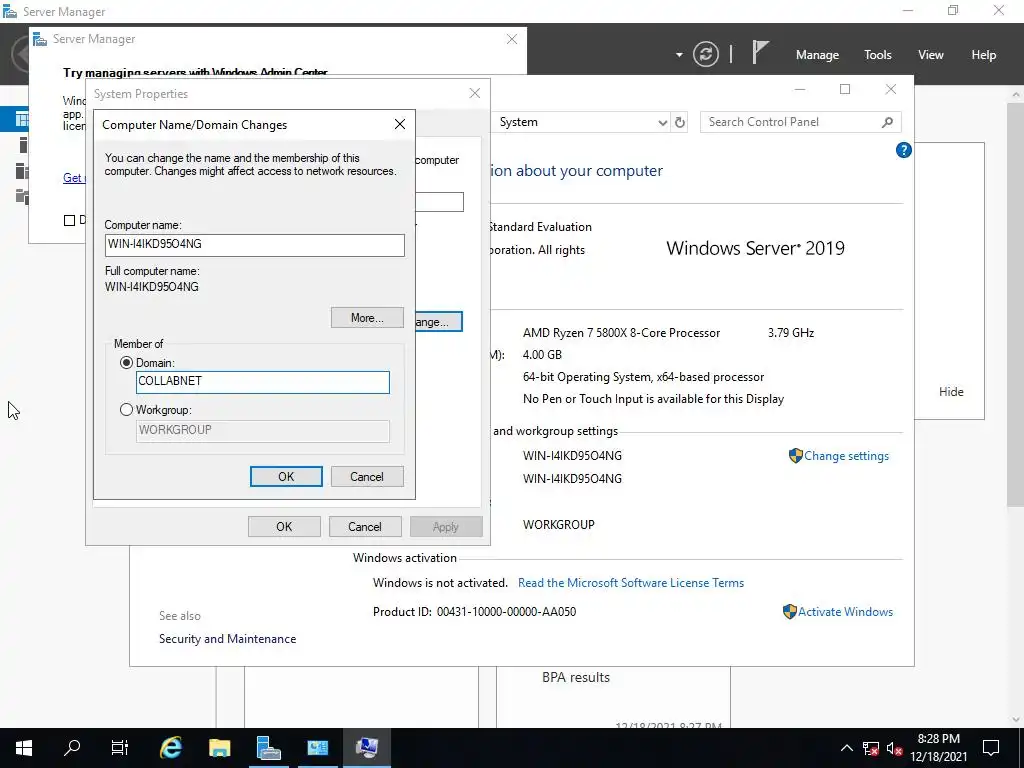
Task: Click the Product ID 00431-10000-00000-AA050 text
Action: click(x=474, y=612)
